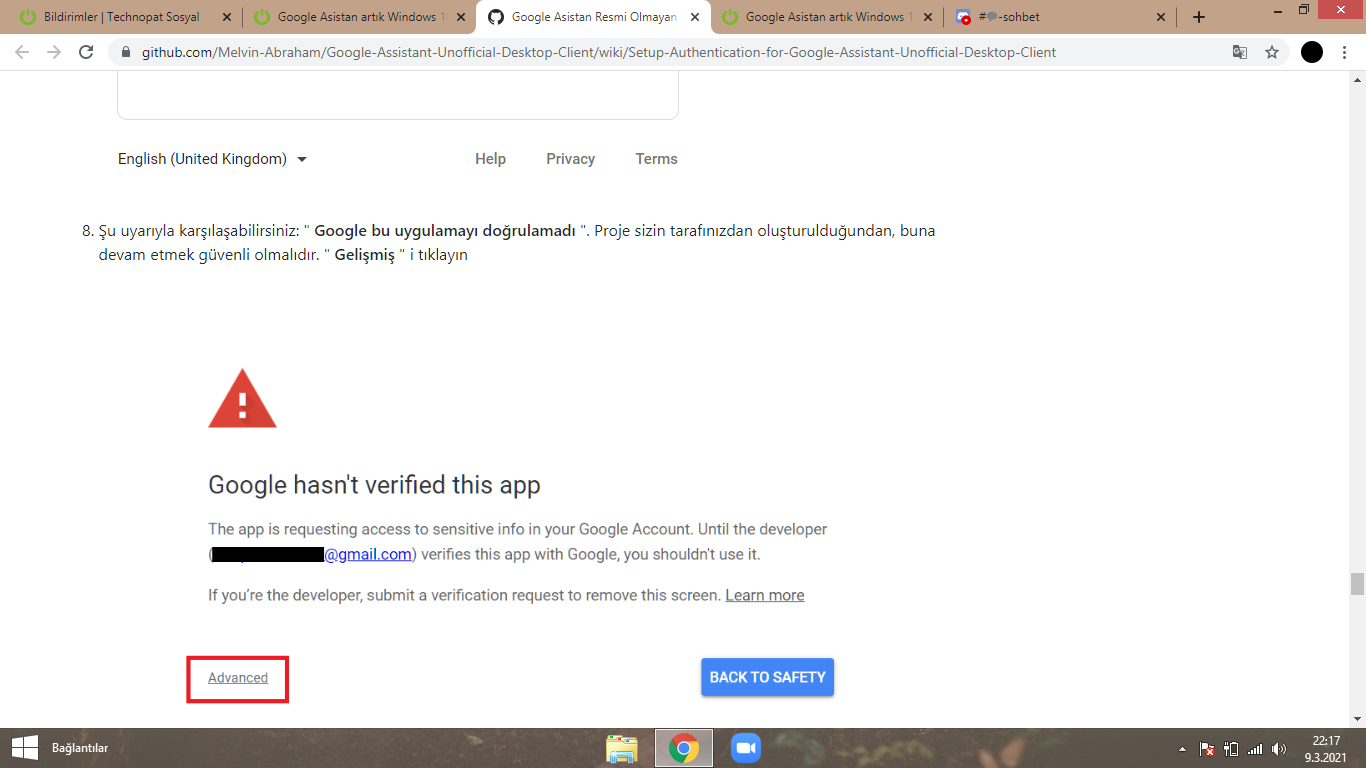Show hidden system tray icons

click(1182, 749)
